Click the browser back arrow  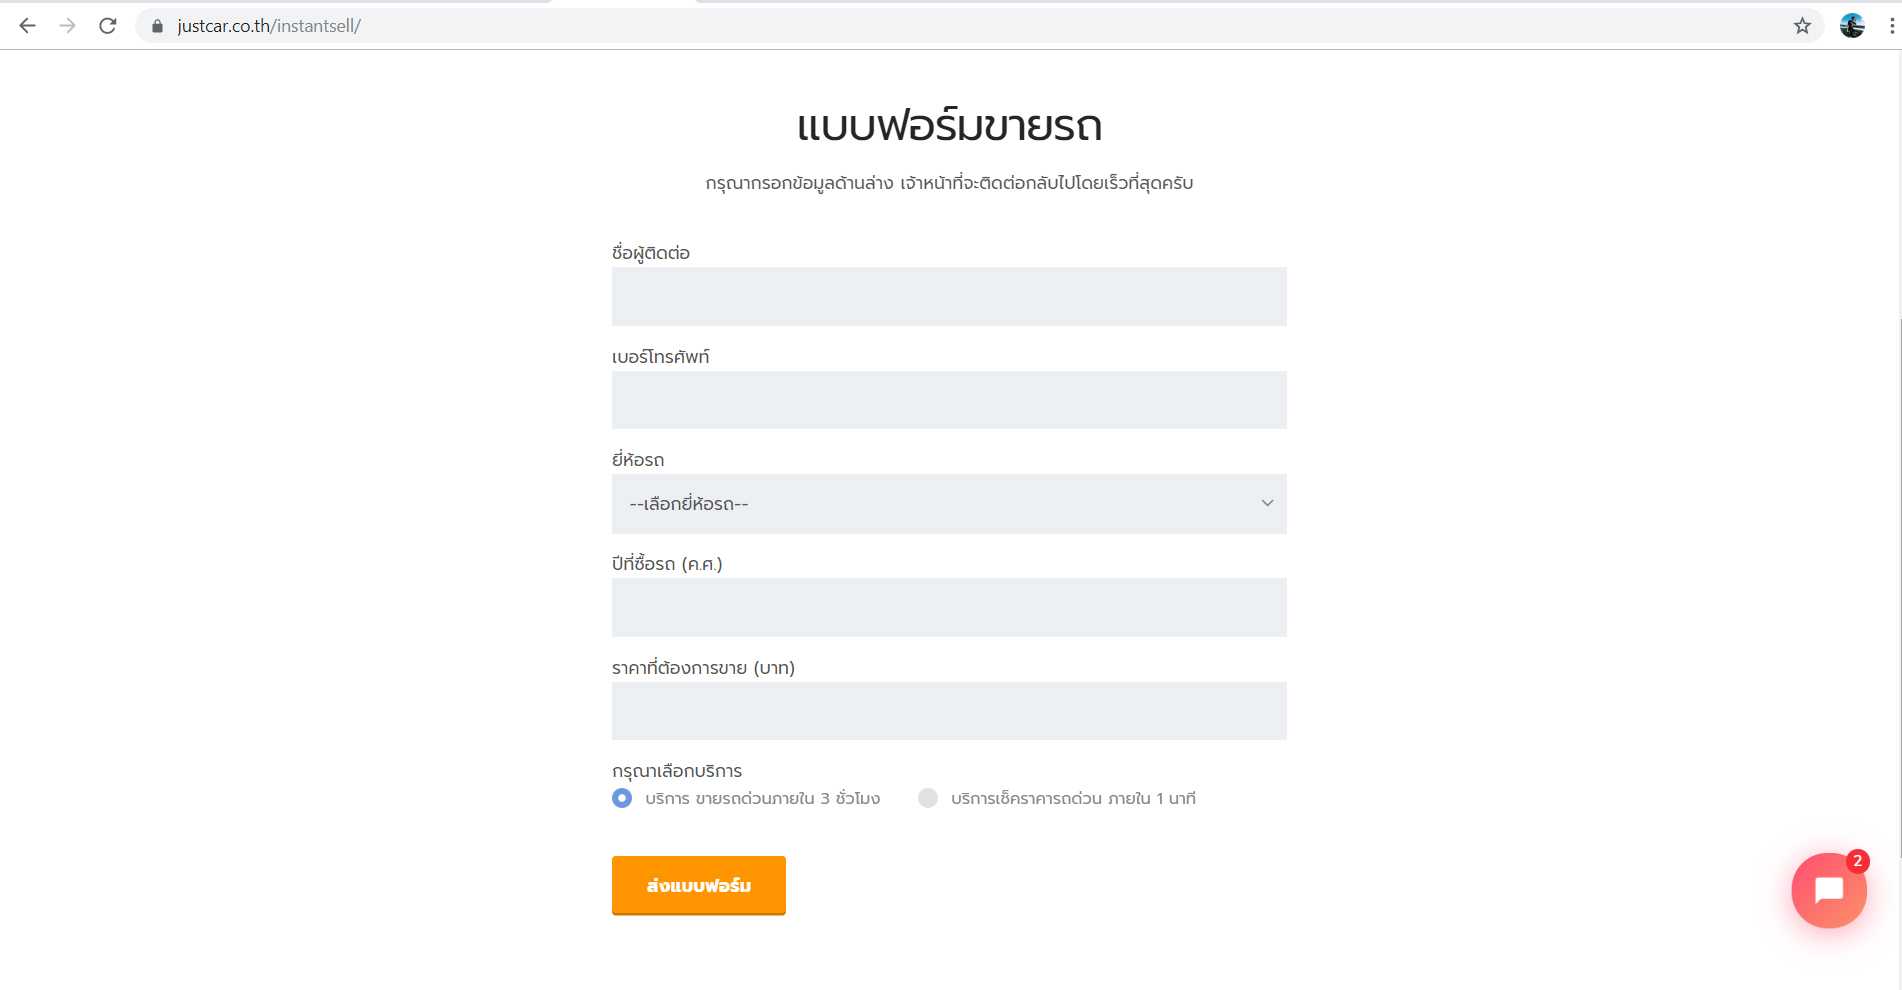pyautogui.click(x=27, y=26)
